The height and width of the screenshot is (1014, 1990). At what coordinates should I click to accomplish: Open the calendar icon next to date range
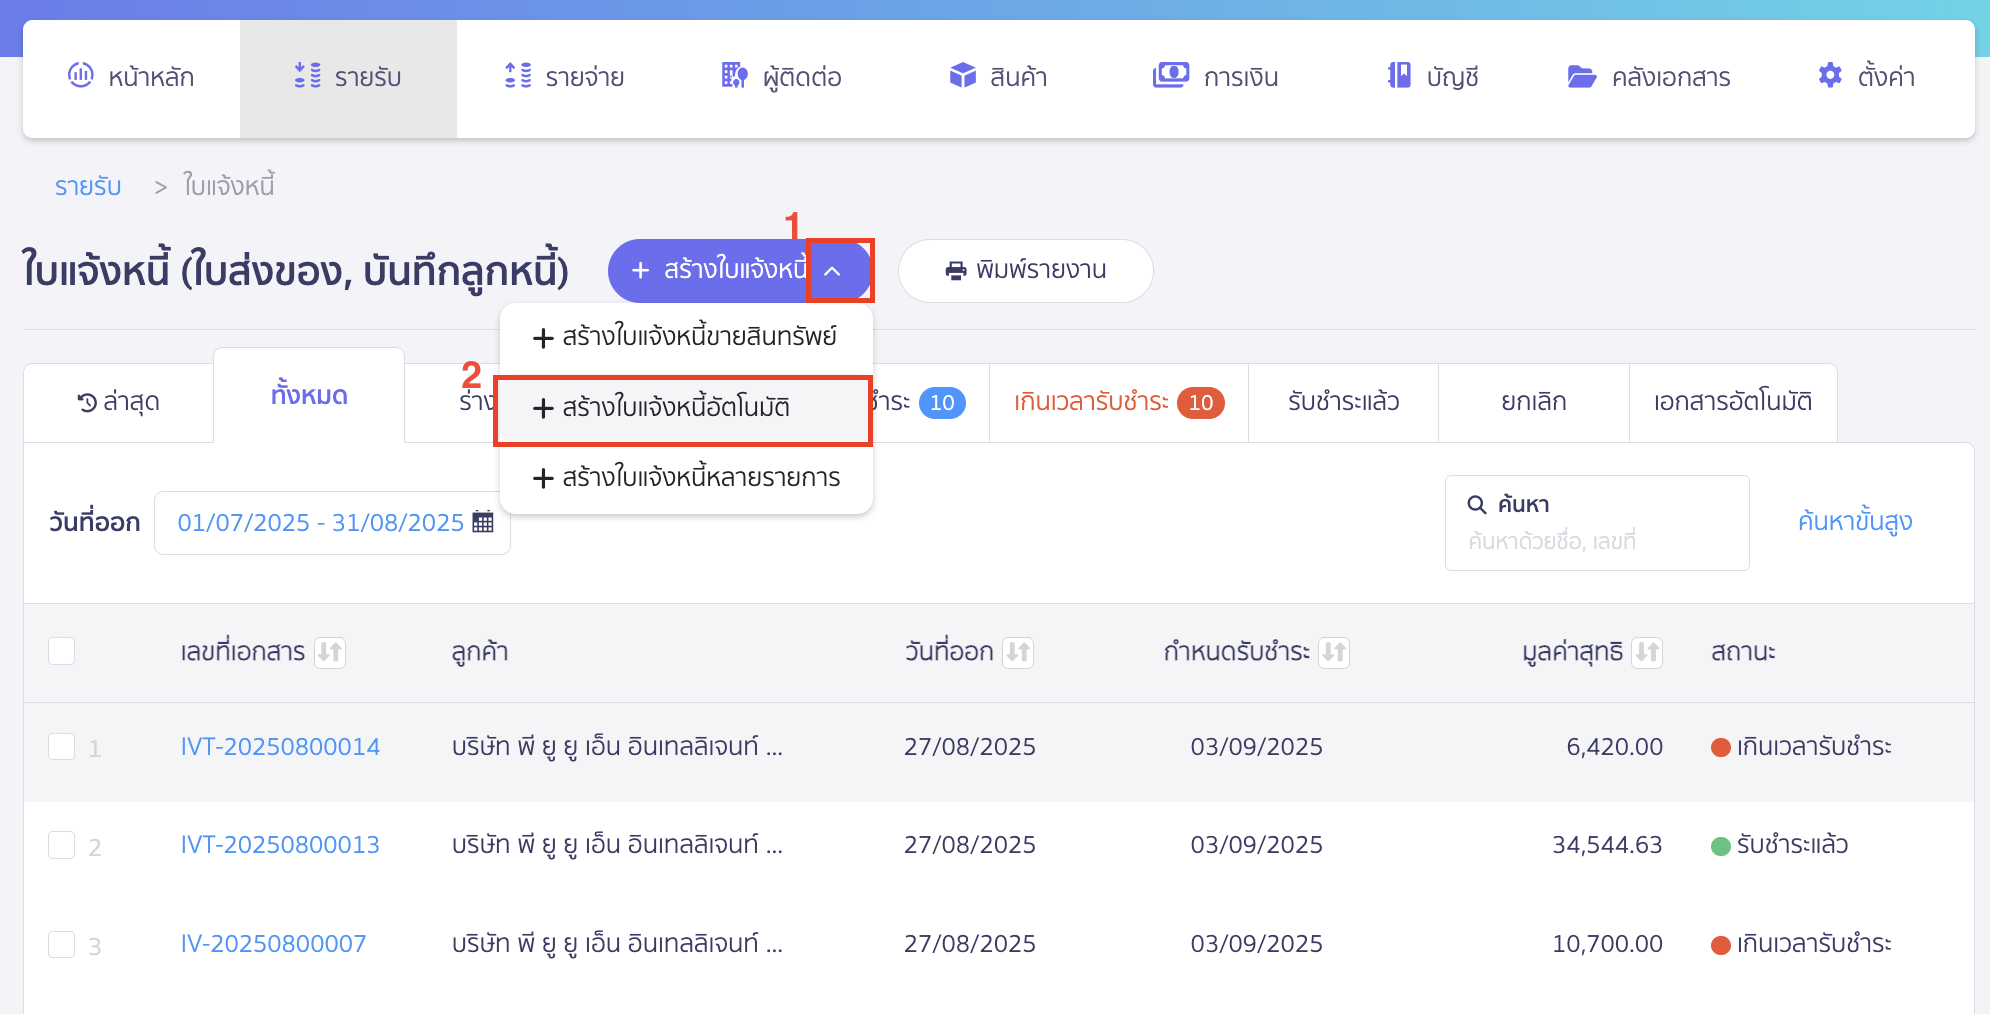pyautogui.click(x=484, y=521)
